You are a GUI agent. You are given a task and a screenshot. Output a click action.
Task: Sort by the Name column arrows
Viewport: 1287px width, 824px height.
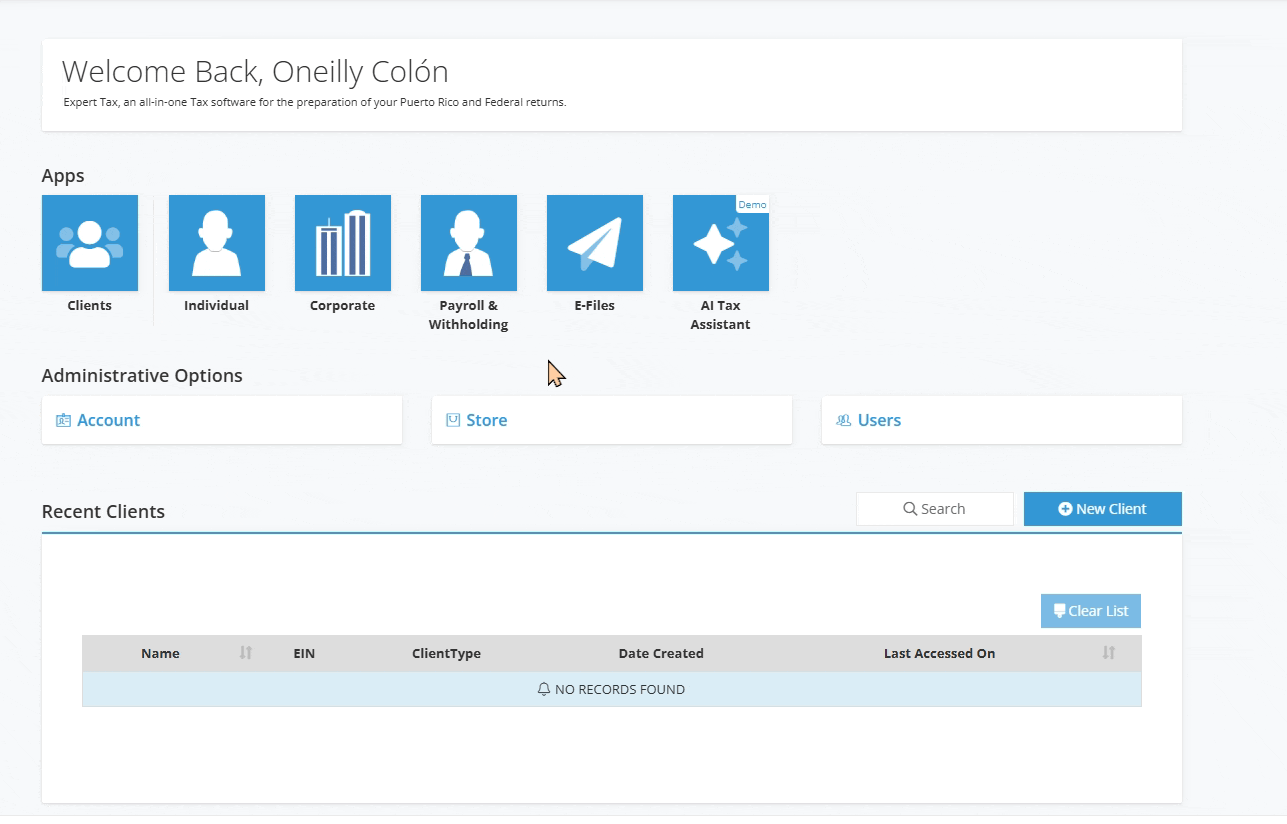coord(246,653)
